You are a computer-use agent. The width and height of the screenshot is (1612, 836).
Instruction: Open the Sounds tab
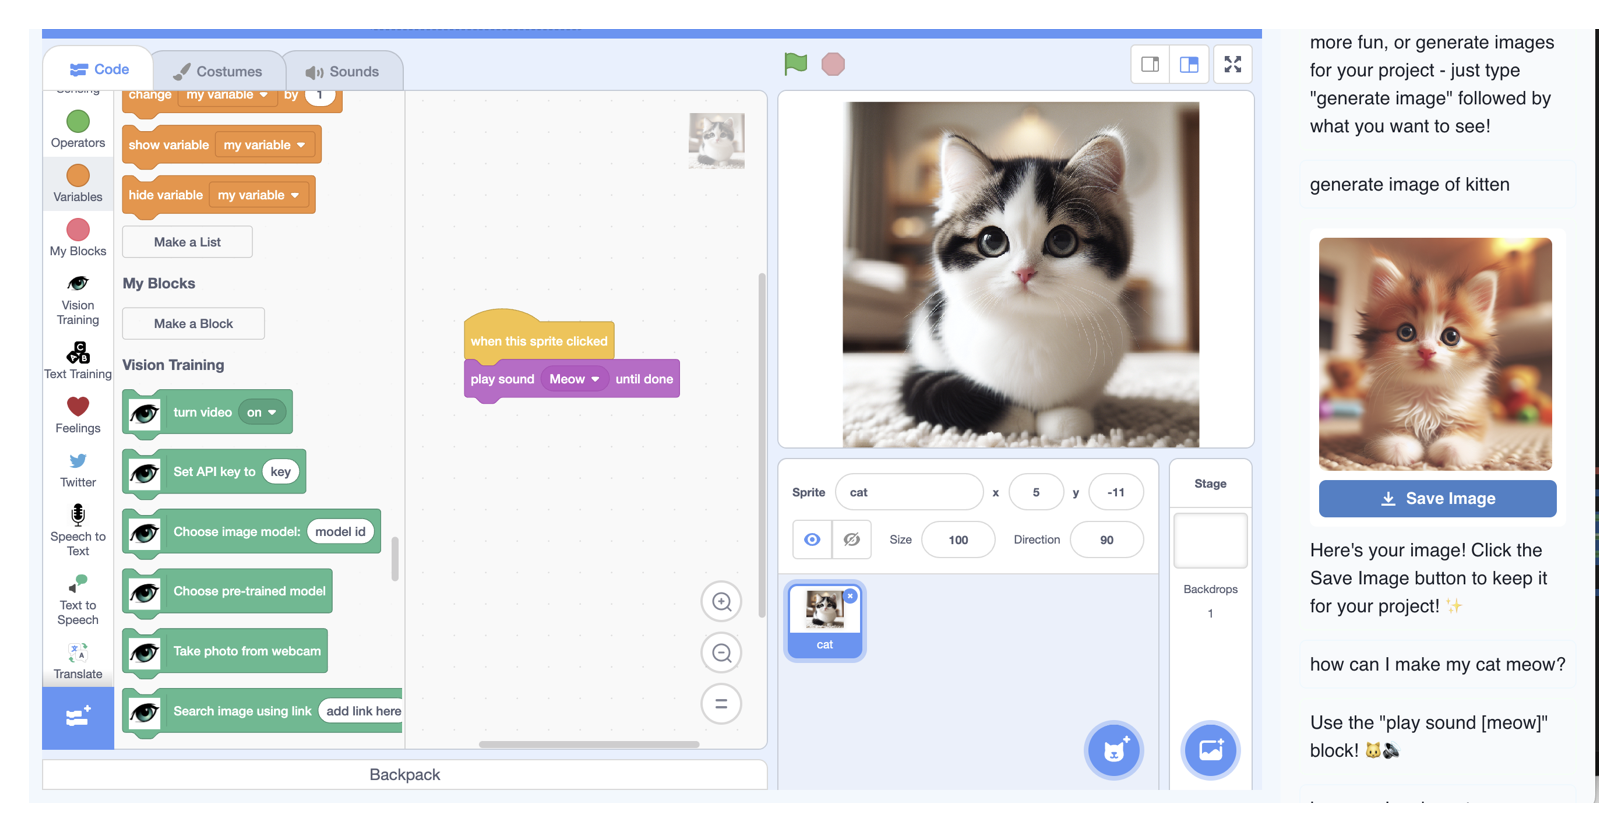click(343, 71)
